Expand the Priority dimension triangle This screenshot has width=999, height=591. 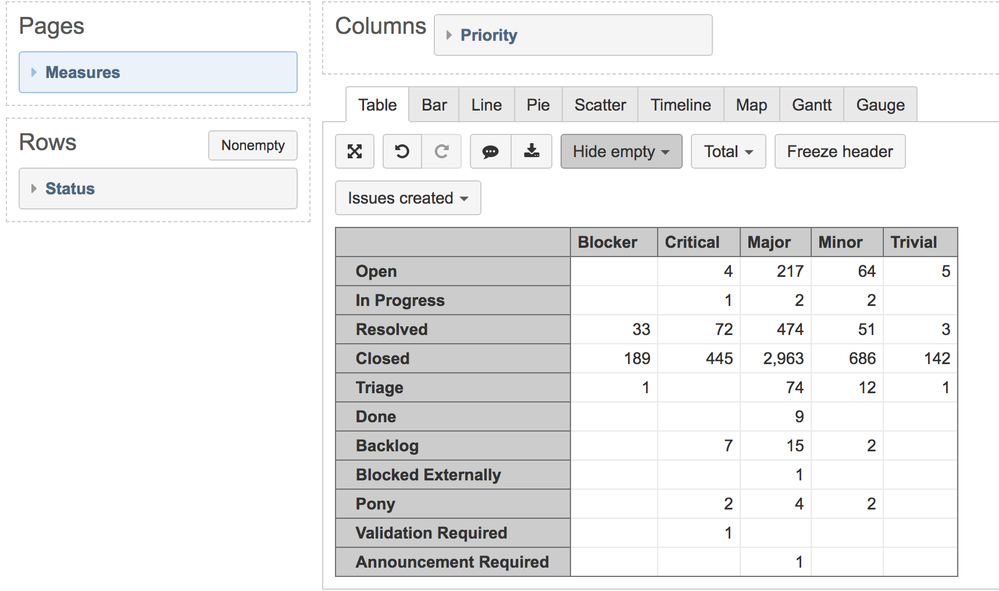(449, 35)
